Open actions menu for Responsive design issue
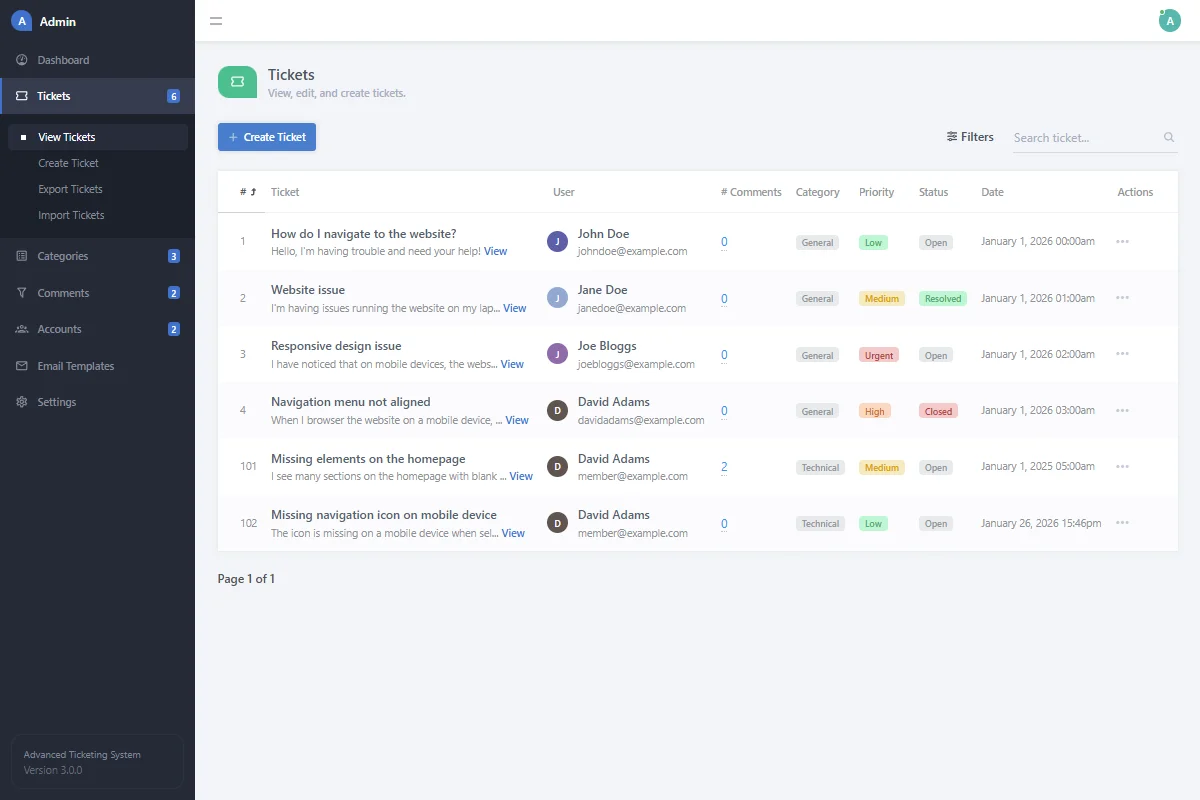Screen dimensions: 1200x800 (1122, 354)
